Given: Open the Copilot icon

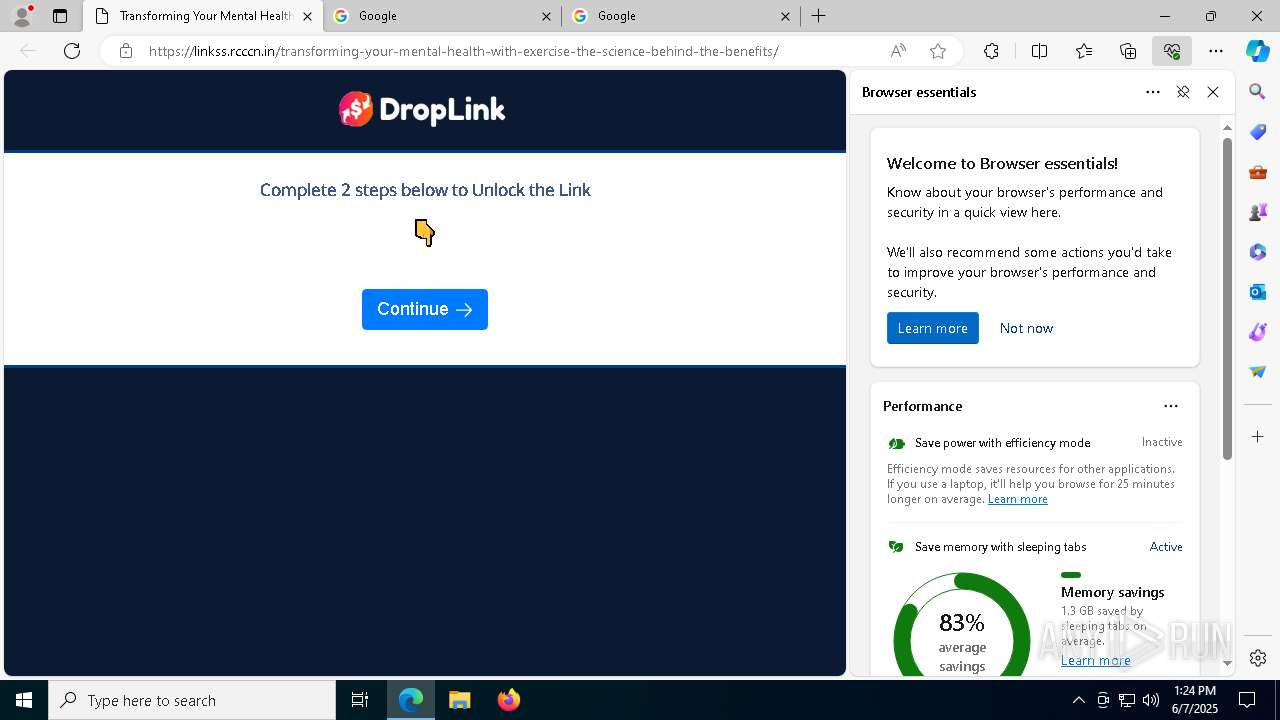Looking at the screenshot, I should click(x=1258, y=51).
